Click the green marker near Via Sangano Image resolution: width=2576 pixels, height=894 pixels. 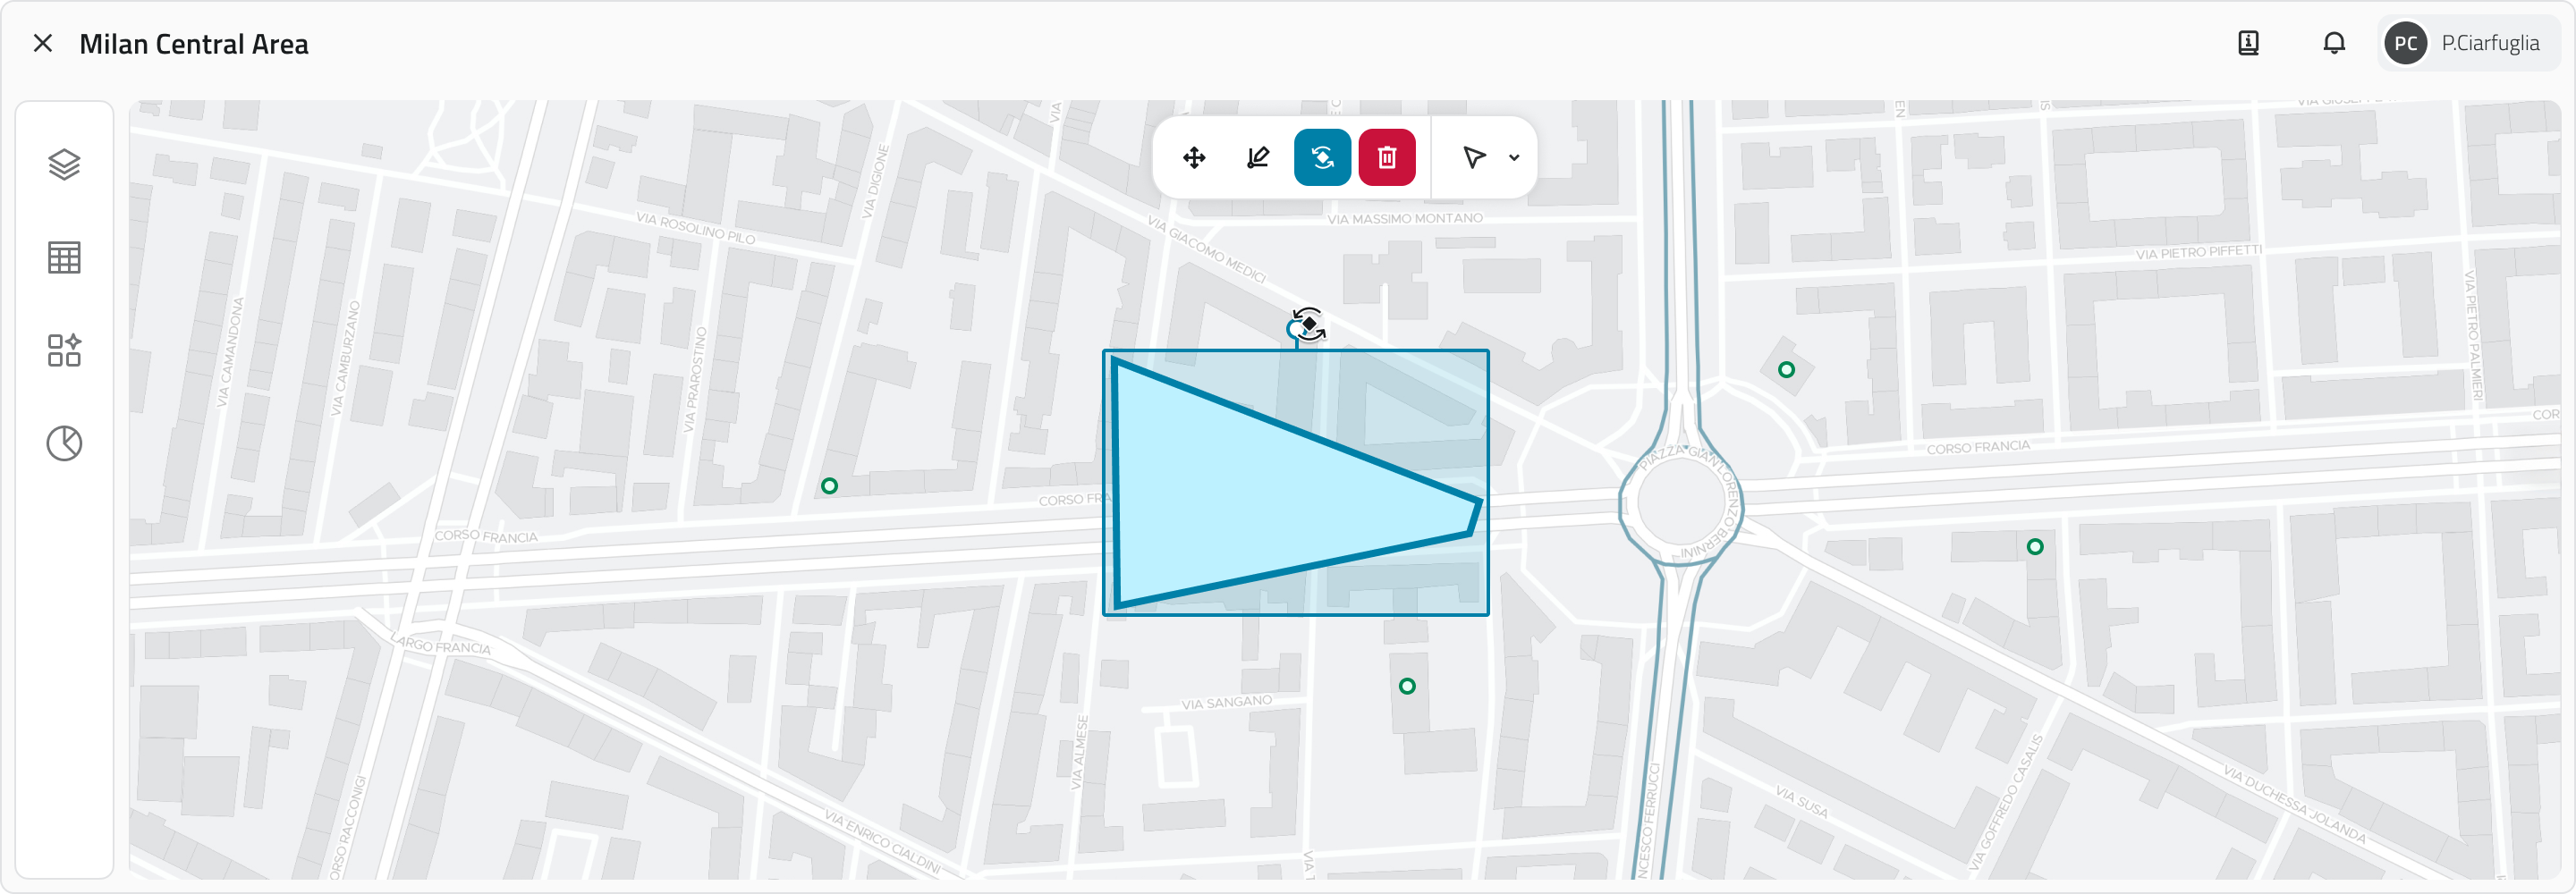(1407, 686)
